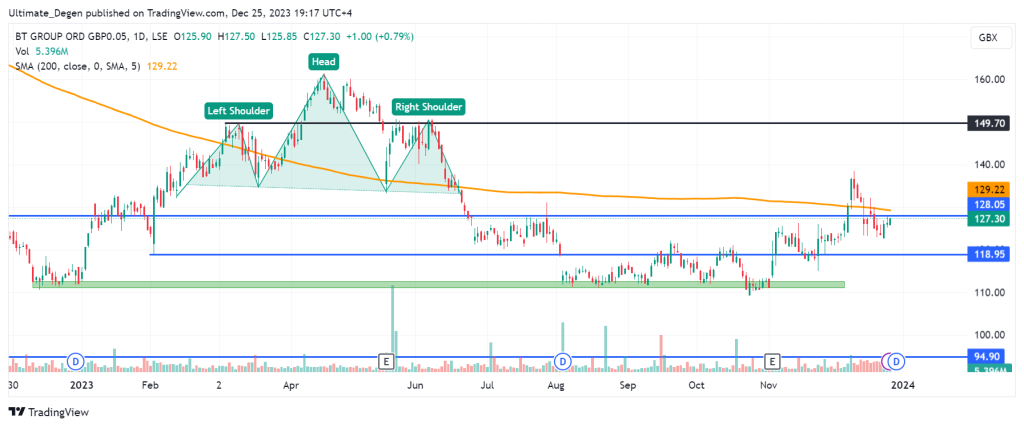Click the orange 129.22 SMA price label
Viewport: 1024px width, 427px height.
(989, 189)
